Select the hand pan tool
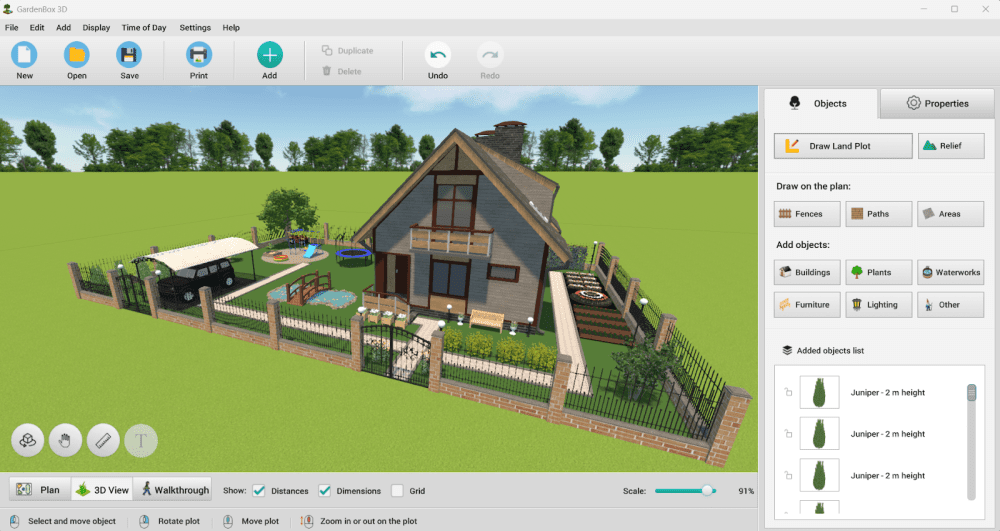The height and width of the screenshot is (531, 1000). coord(65,440)
